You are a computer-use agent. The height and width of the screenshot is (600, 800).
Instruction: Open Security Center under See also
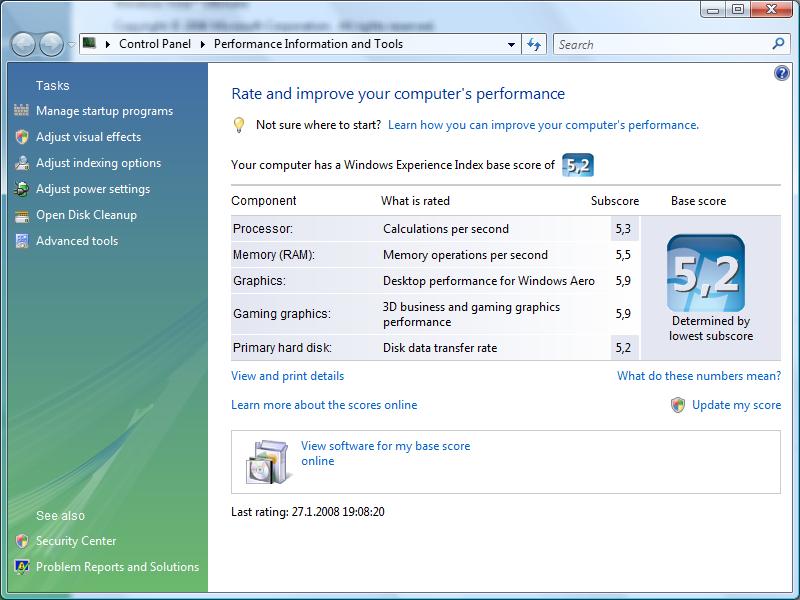point(76,541)
